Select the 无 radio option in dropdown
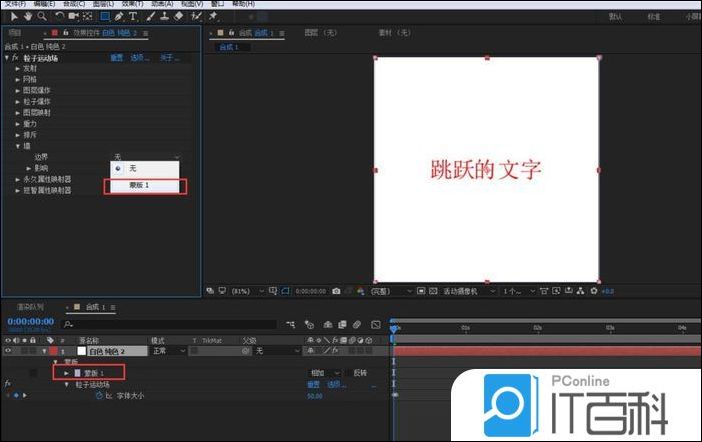Viewport: 702px width, 442px height. (x=130, y=168)
